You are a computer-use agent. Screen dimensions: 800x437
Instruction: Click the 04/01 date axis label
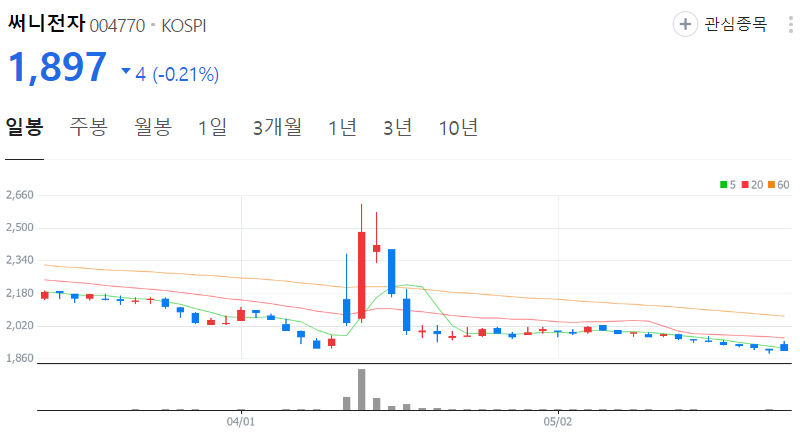pyautogui.click(x=241, y=422)
